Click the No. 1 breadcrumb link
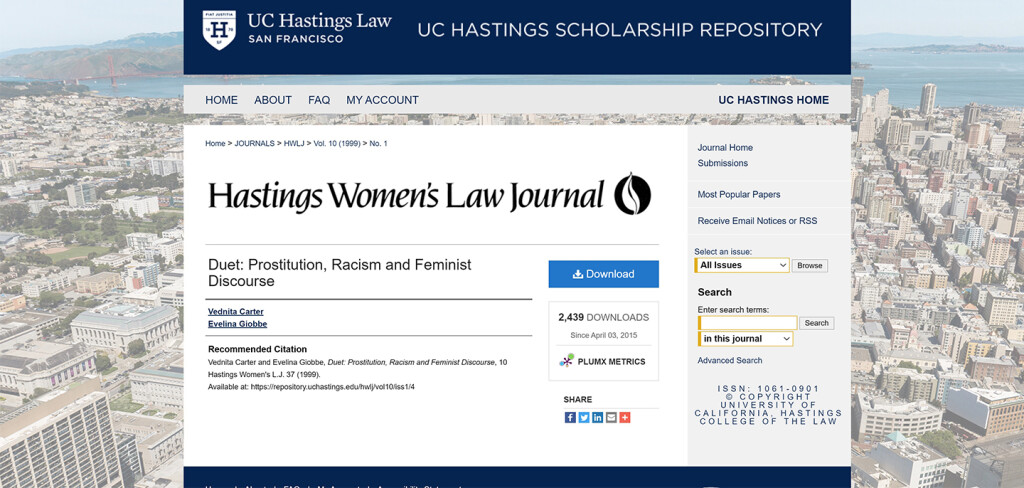 pos(378,144)
